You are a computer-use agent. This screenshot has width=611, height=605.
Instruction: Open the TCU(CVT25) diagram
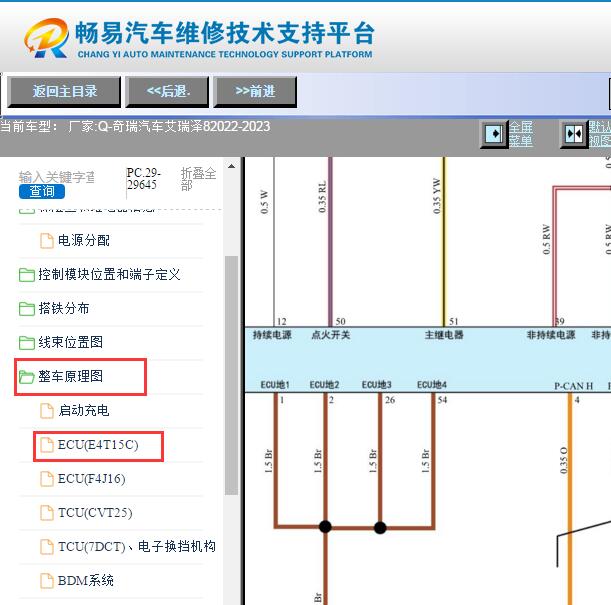pyautogui.click(x=95, y=512)
